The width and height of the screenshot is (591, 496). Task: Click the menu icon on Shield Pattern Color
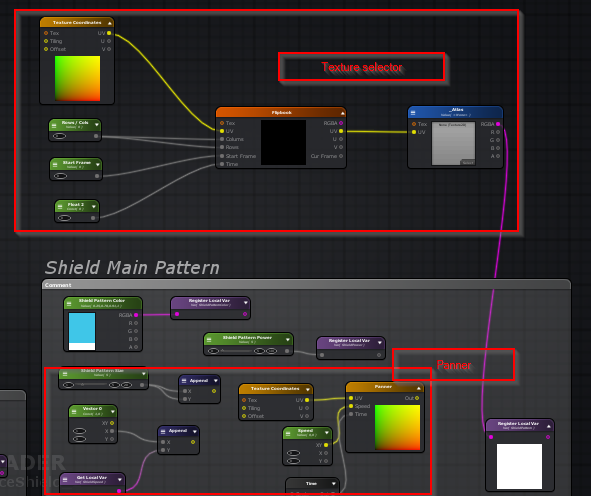pos(69,303)
